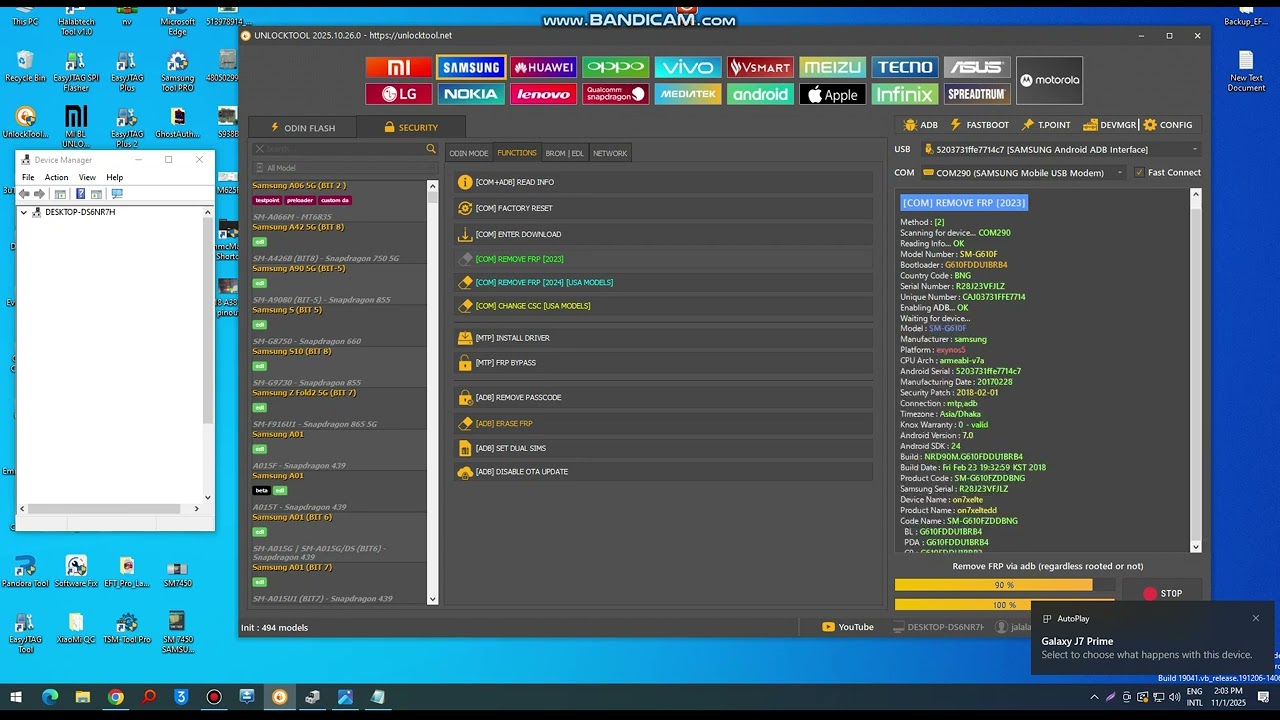Run [MTP] INSTALL DRIVER
This screenshot has height=720, width=1280.
click(663, 338)
